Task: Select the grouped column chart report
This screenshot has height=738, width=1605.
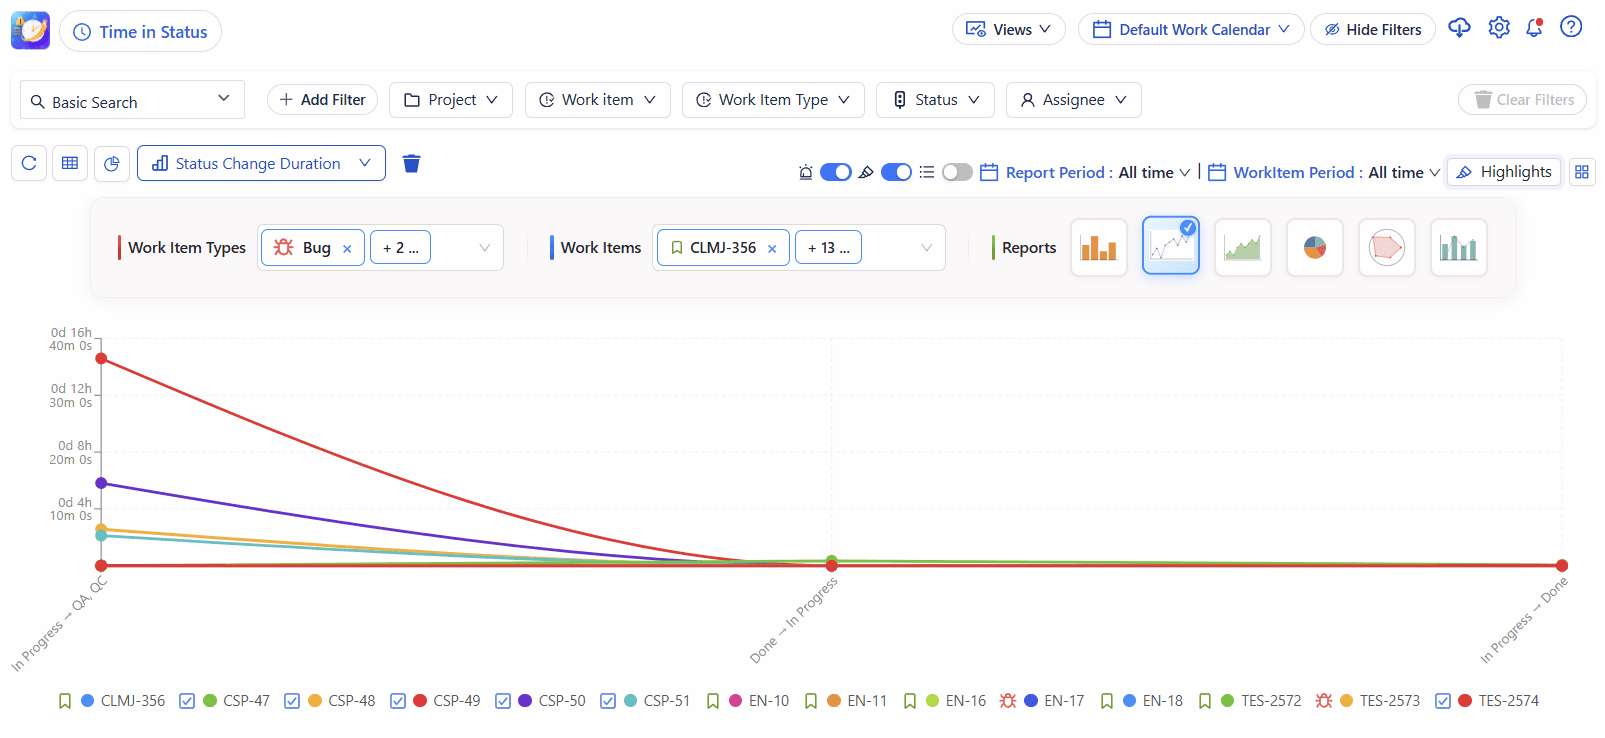Action: coord(1459,247)
